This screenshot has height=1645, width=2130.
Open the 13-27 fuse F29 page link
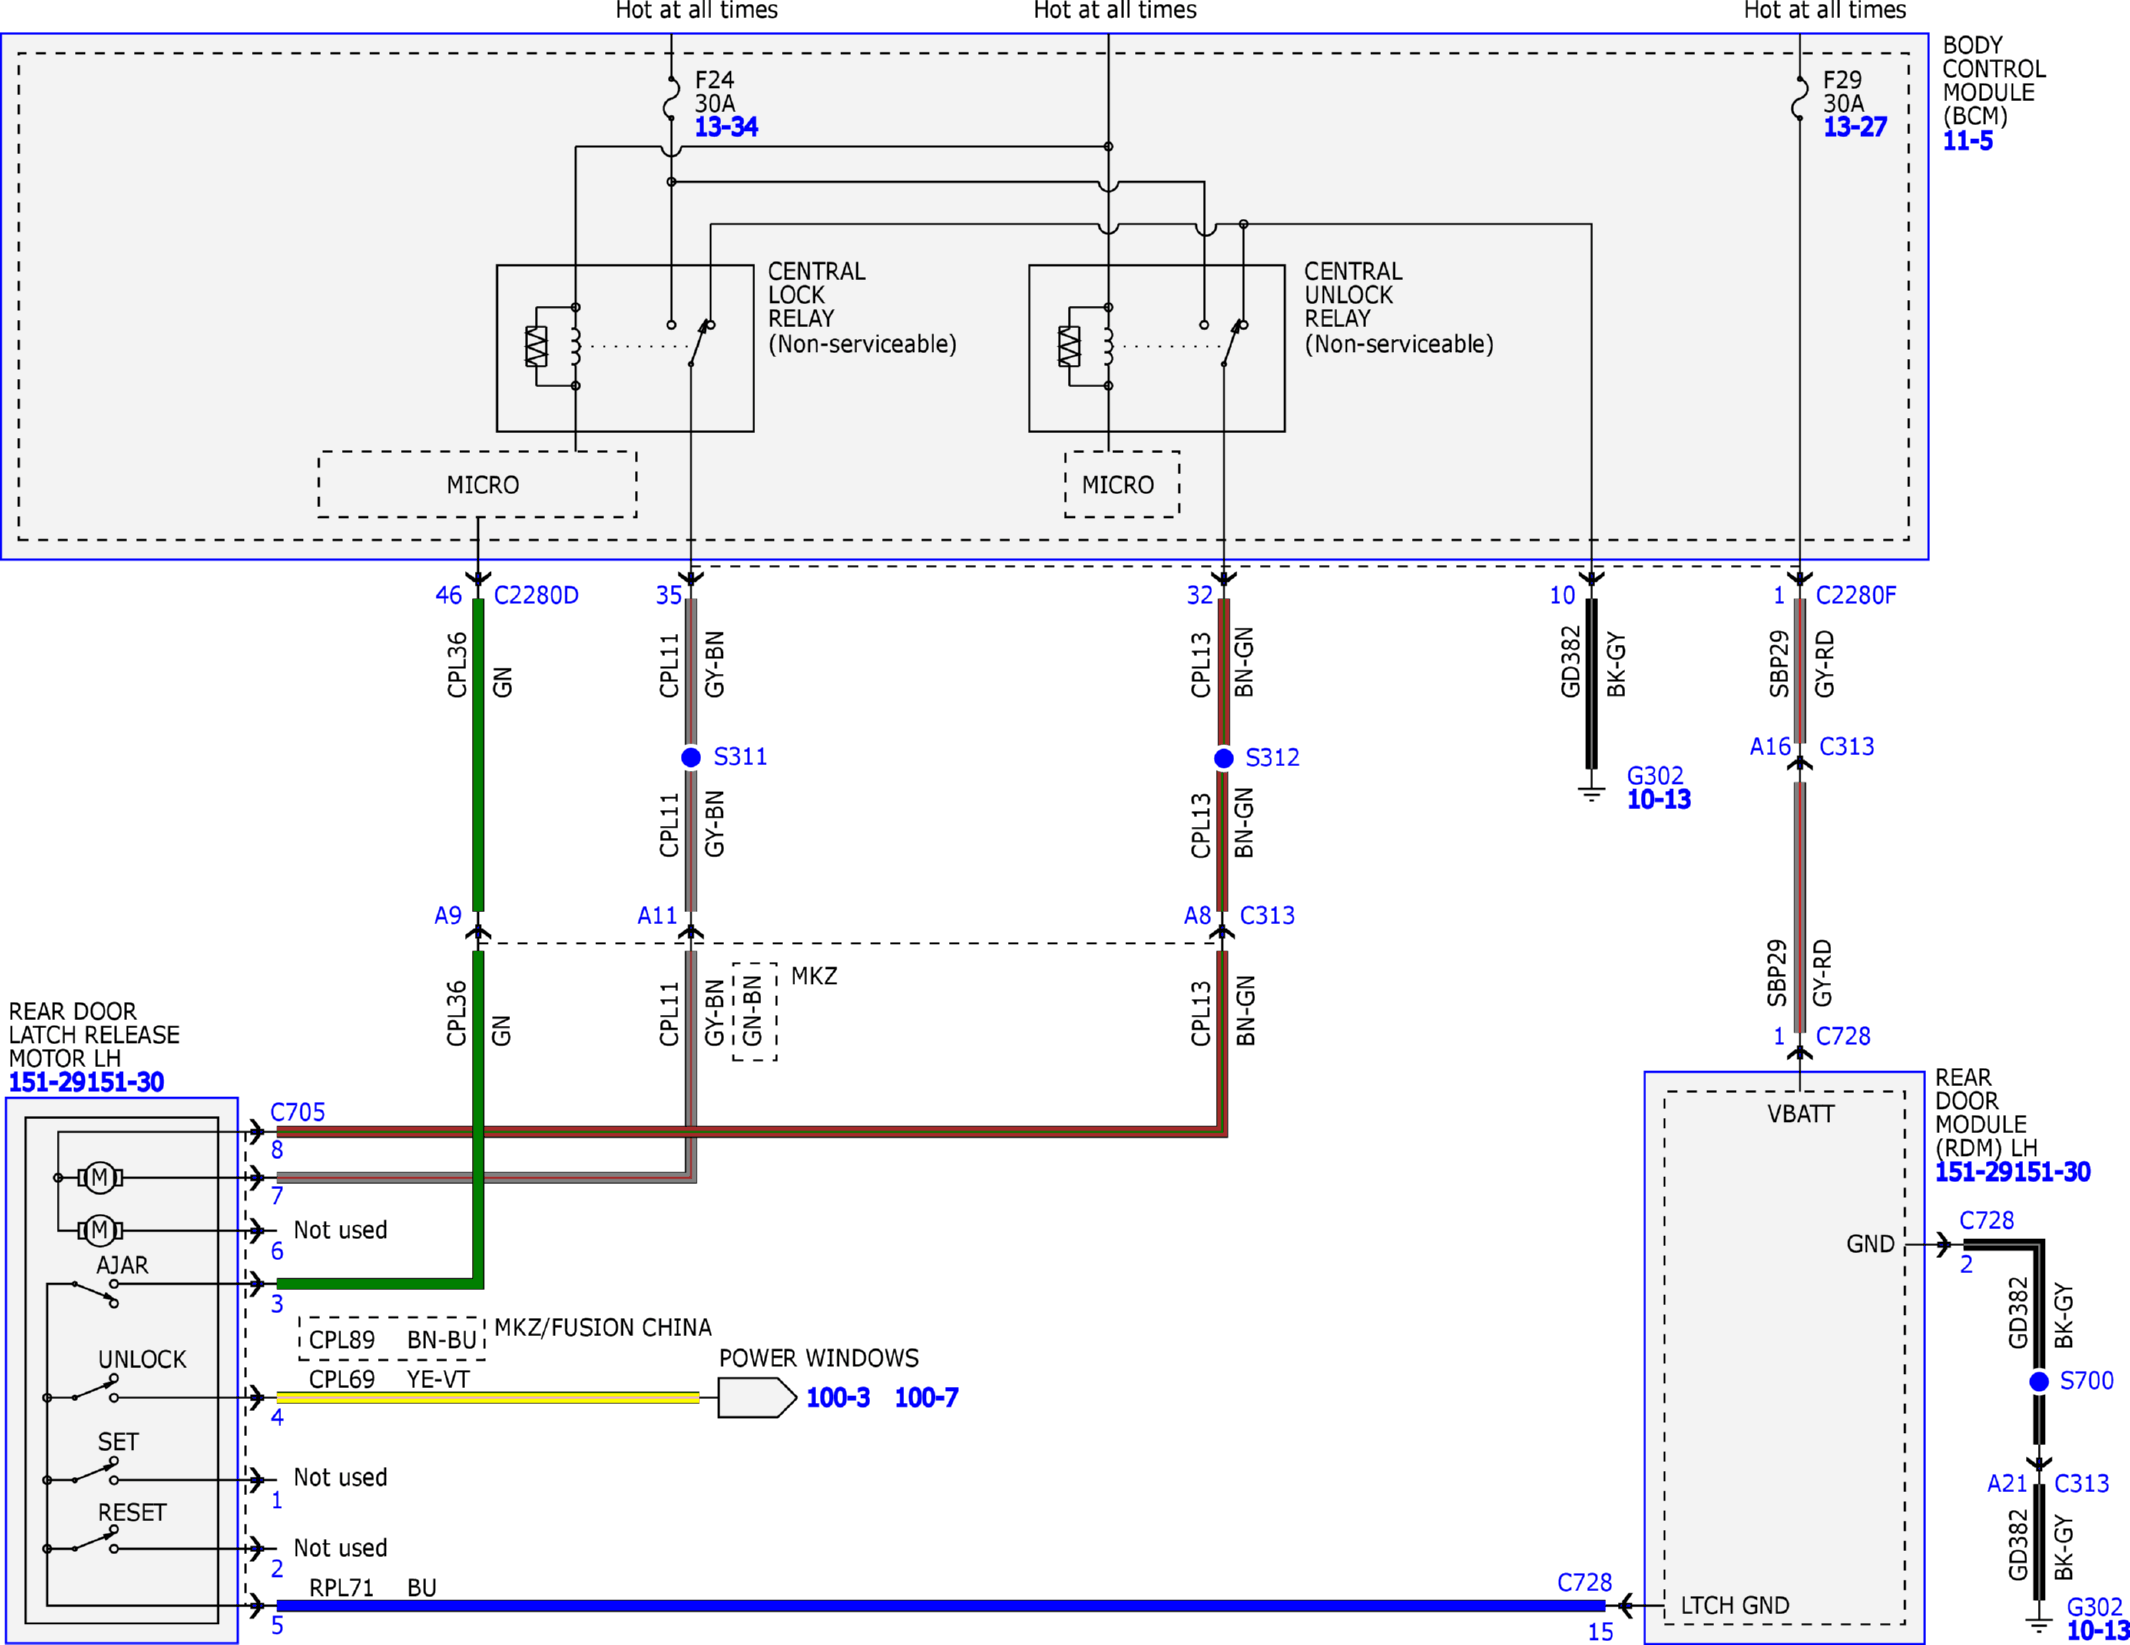(1855, 127)
